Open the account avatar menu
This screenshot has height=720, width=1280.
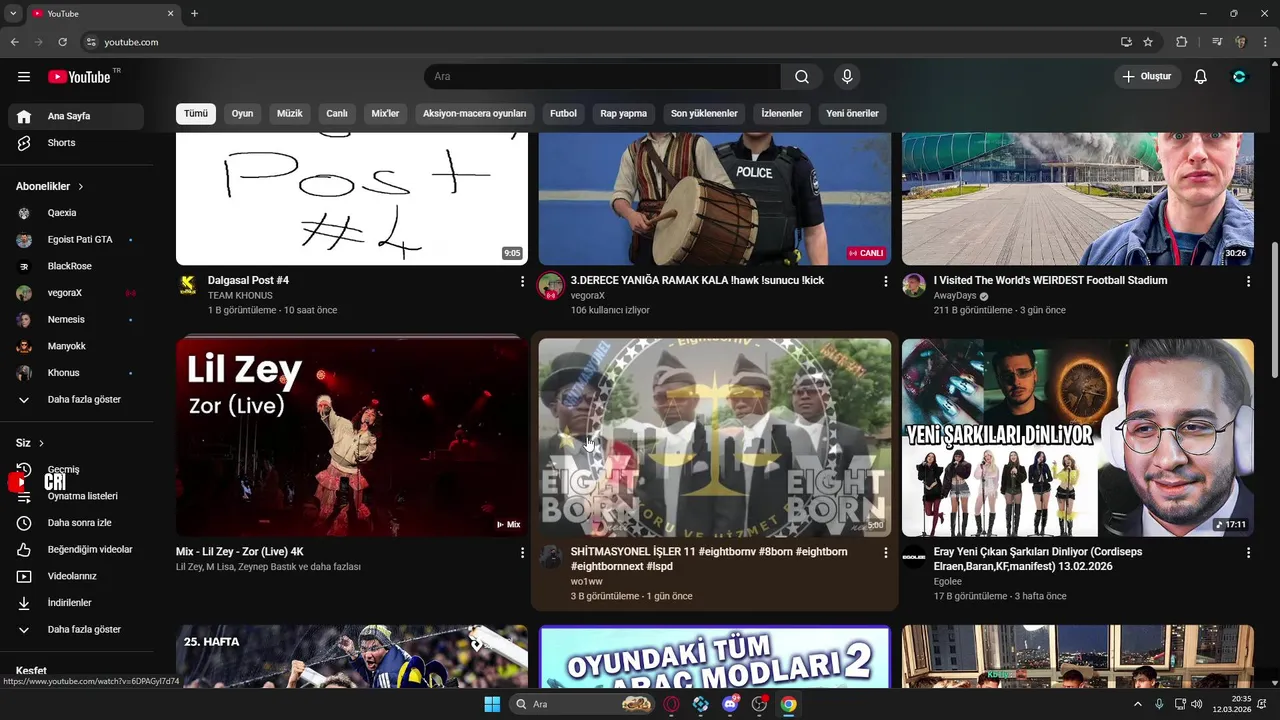1240,77
